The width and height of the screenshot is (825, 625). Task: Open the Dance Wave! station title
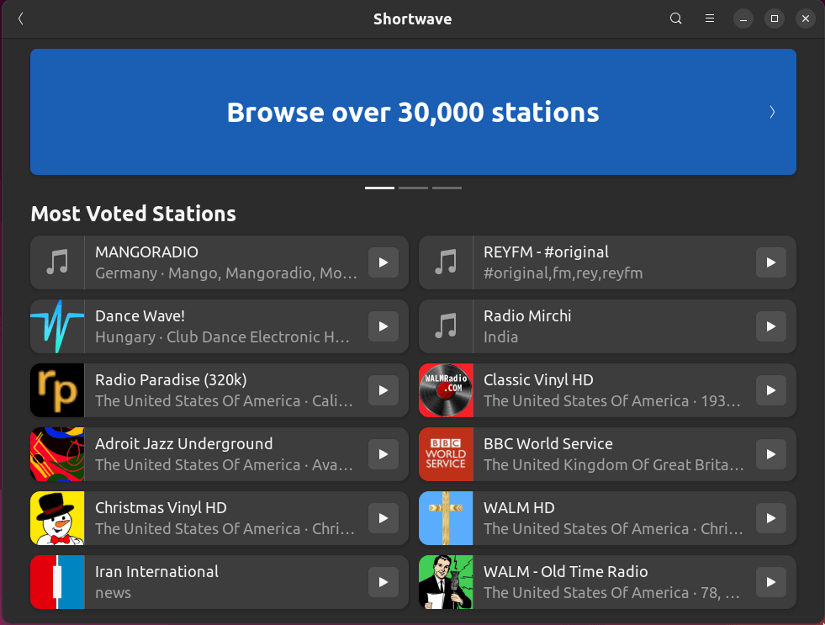140,316
